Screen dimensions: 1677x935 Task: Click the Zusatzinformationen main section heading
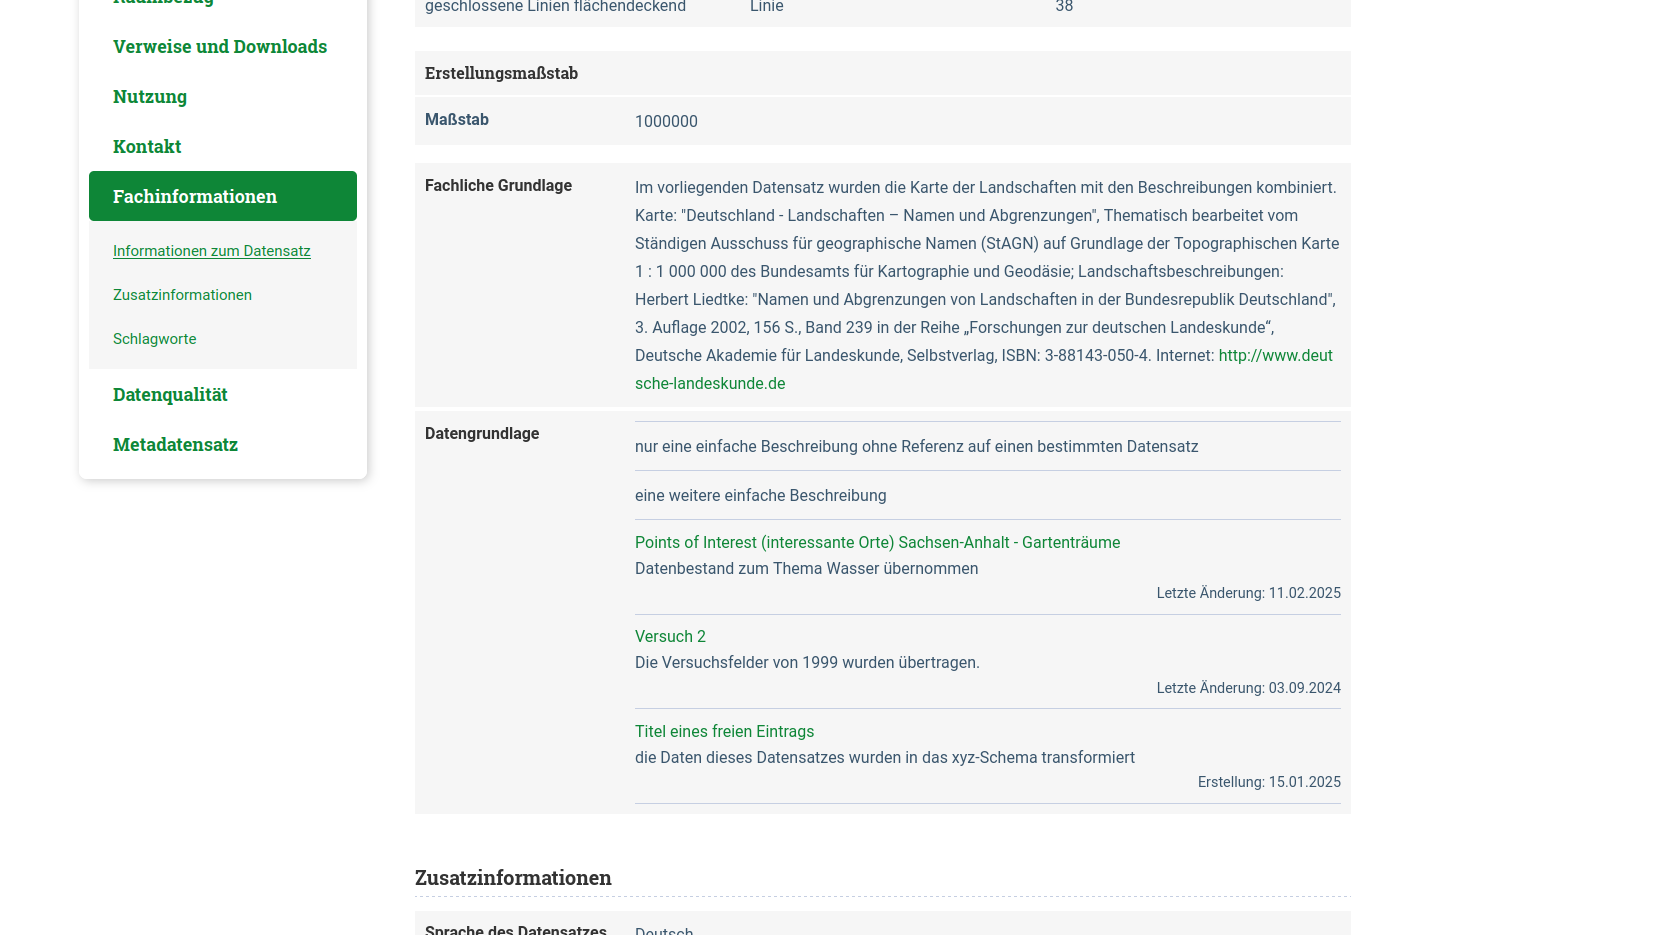513,878
